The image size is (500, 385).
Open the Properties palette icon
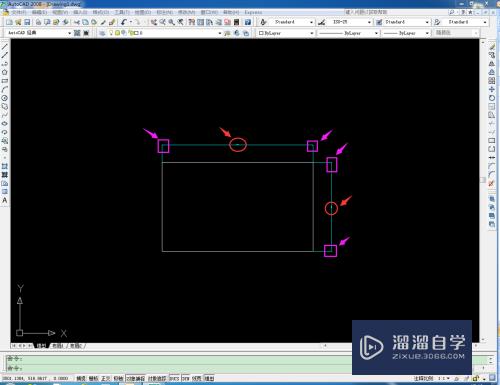[192, 22]
